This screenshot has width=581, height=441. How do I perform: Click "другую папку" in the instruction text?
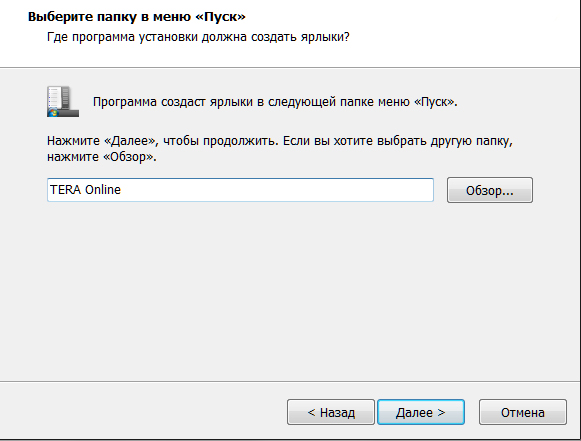(470, 142)
